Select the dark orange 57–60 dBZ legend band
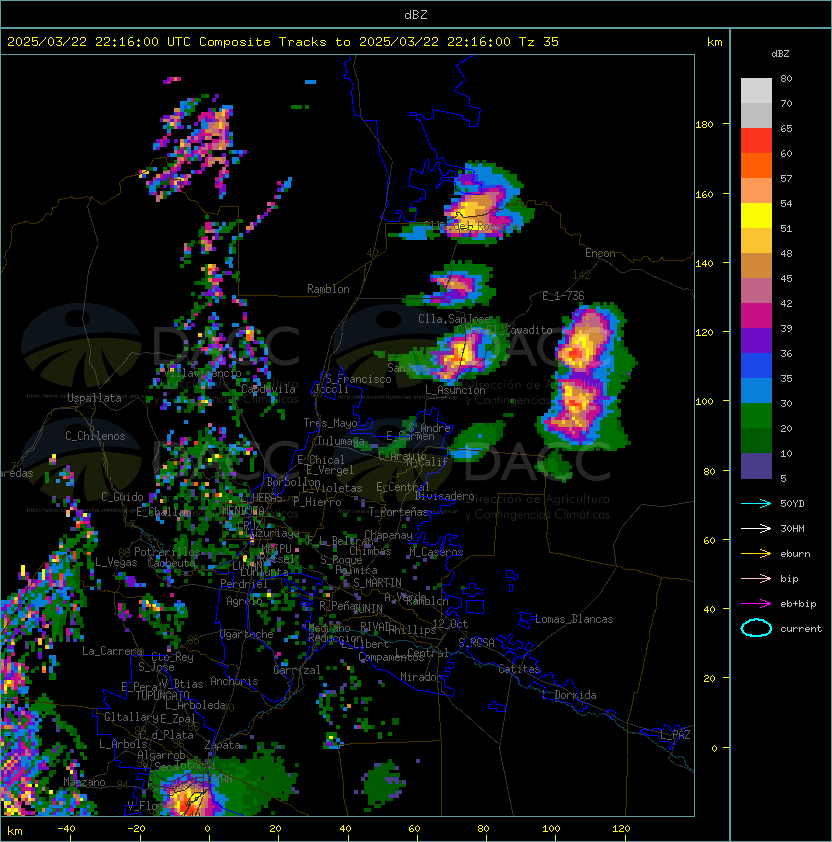832x842 pixels. click(756, 166)
